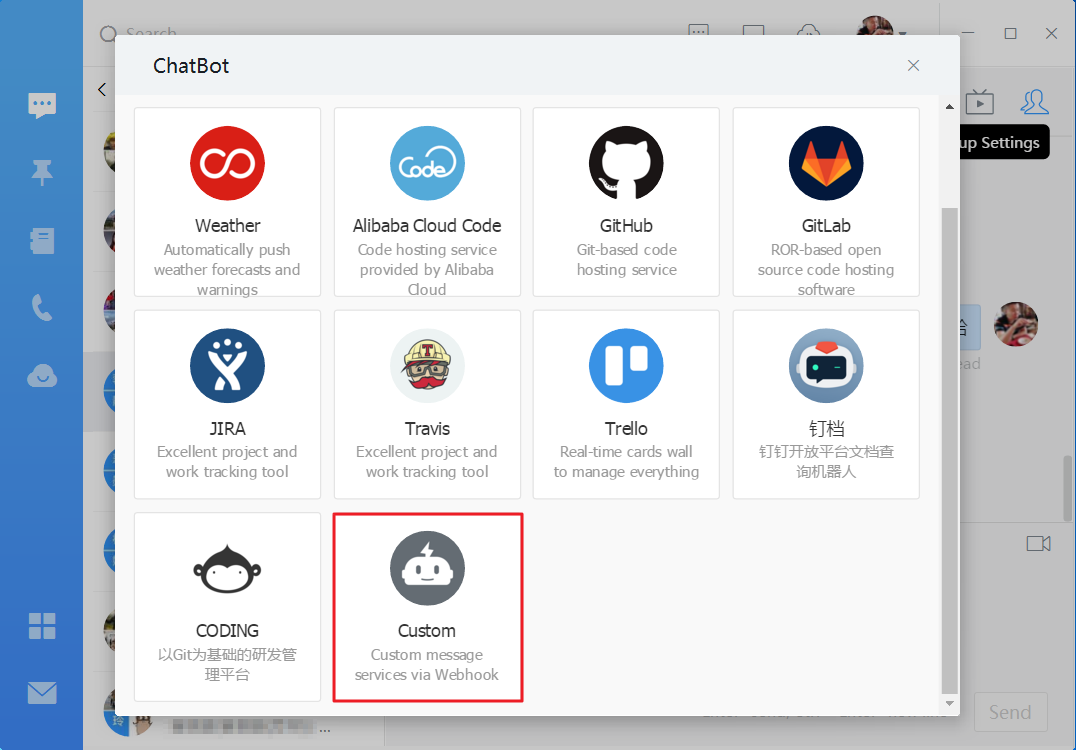Select the Travis mascot icon

(x=427, y=366)
